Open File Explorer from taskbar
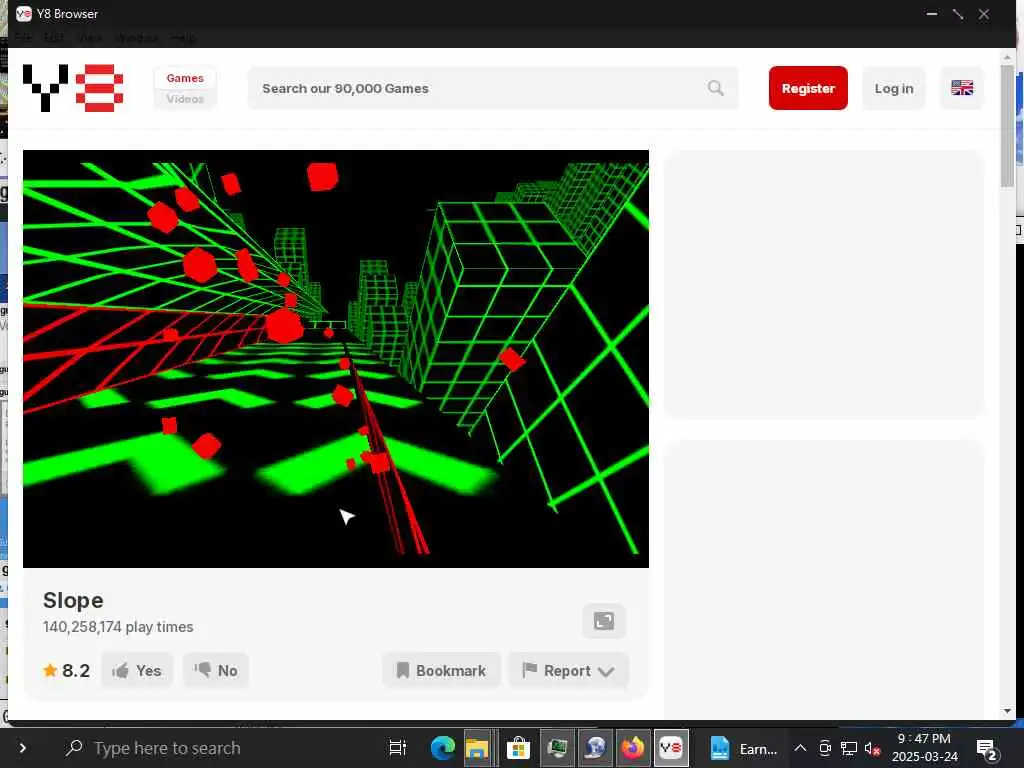1024x768 pixels. click(x=477, y=748)
